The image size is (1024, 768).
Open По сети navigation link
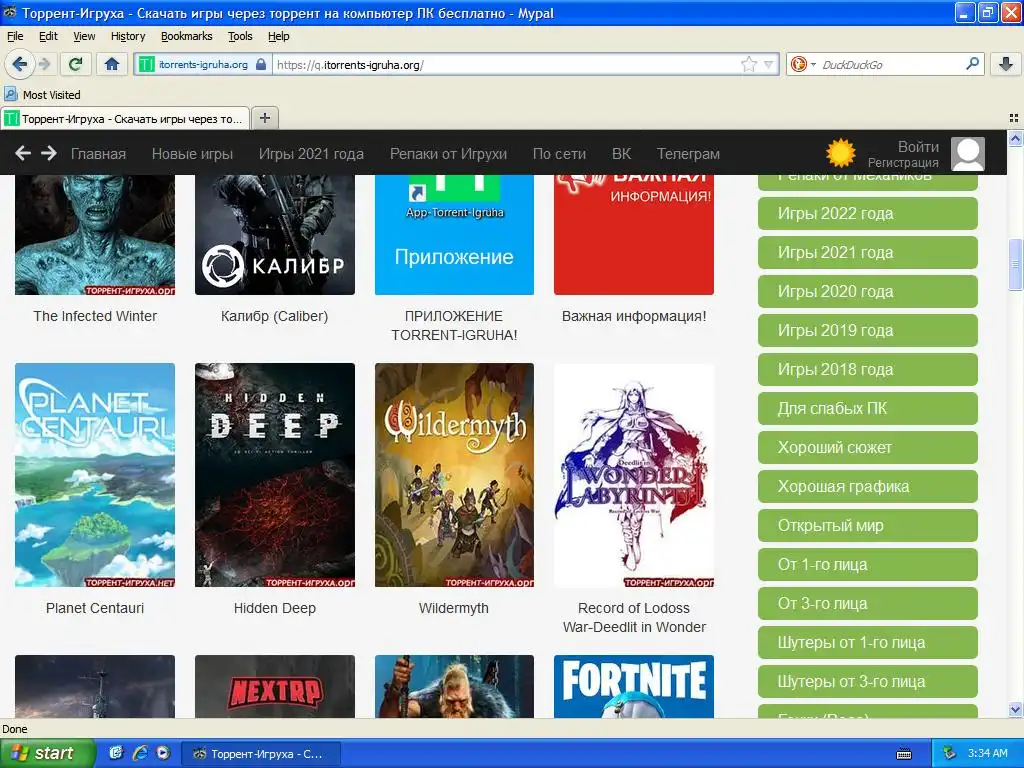tap(559, 154)
